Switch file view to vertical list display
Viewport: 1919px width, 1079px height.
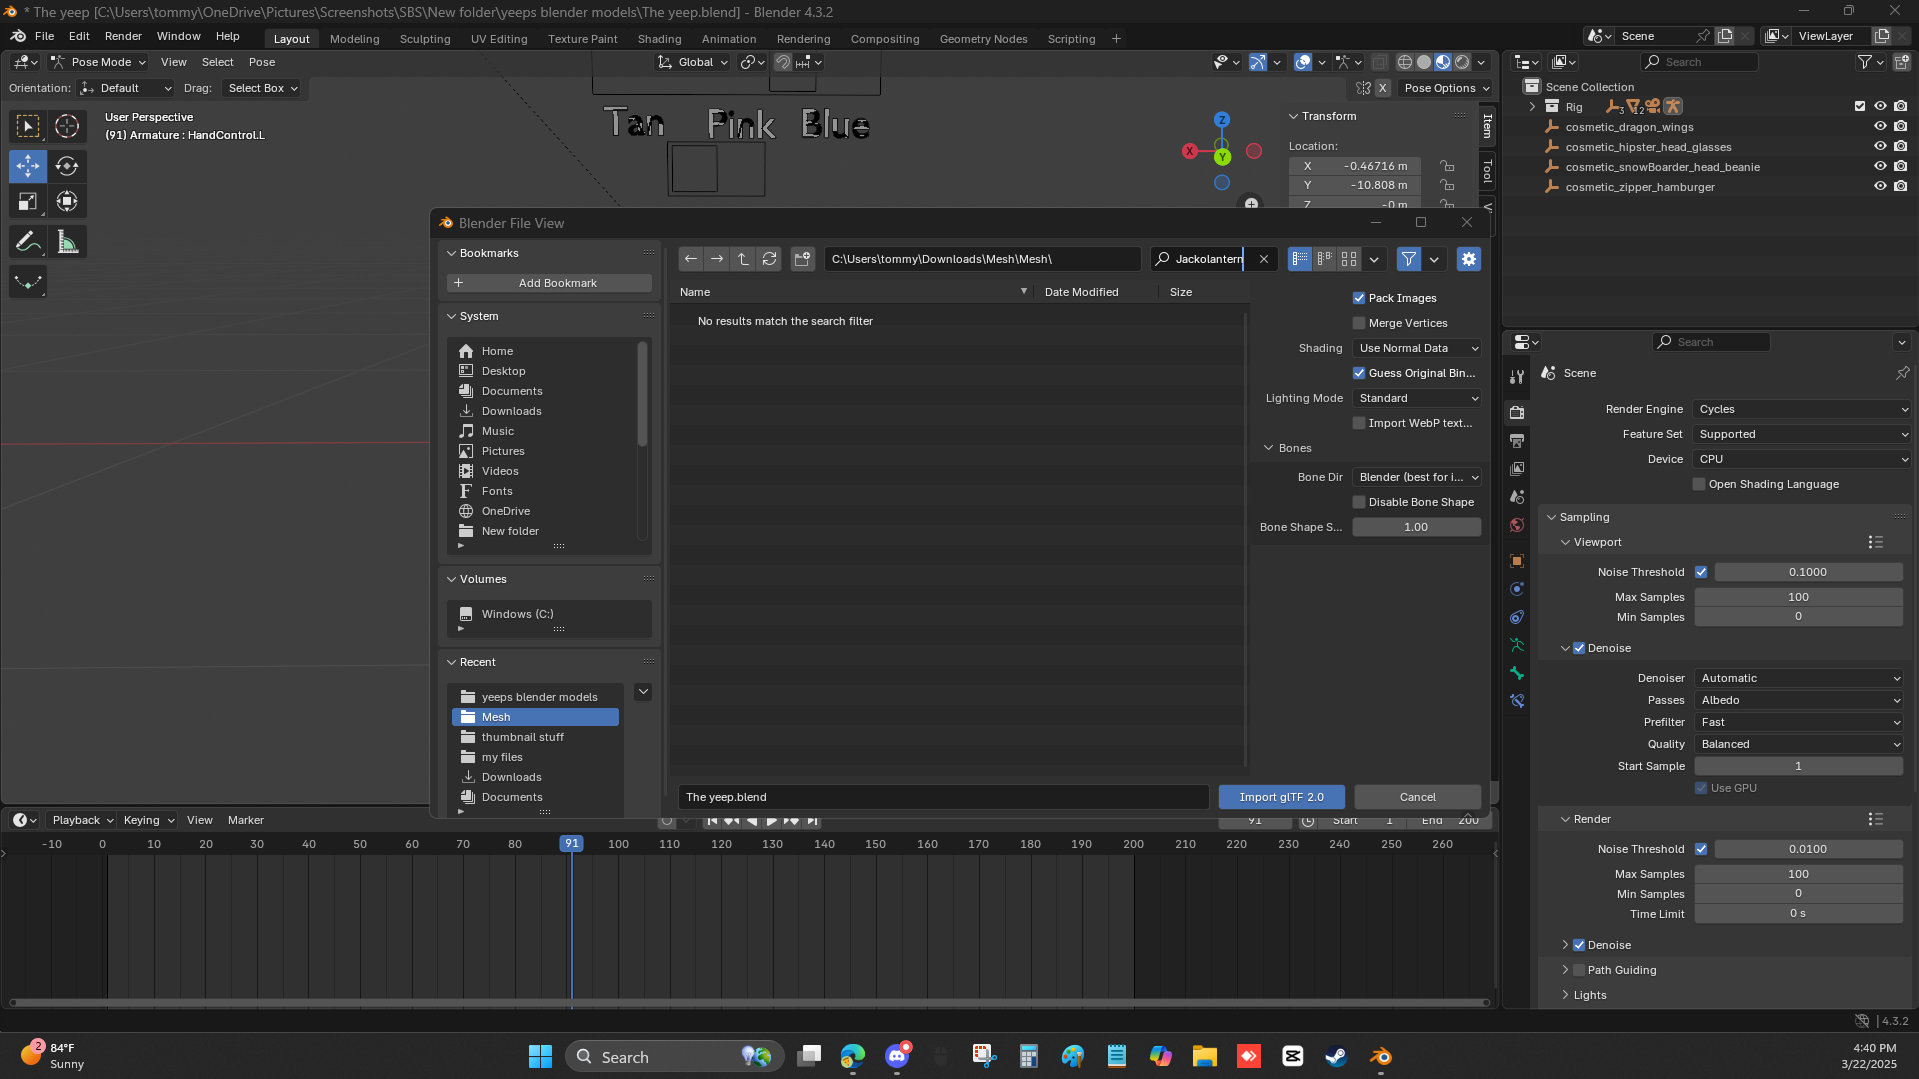tap(1300, 259)
